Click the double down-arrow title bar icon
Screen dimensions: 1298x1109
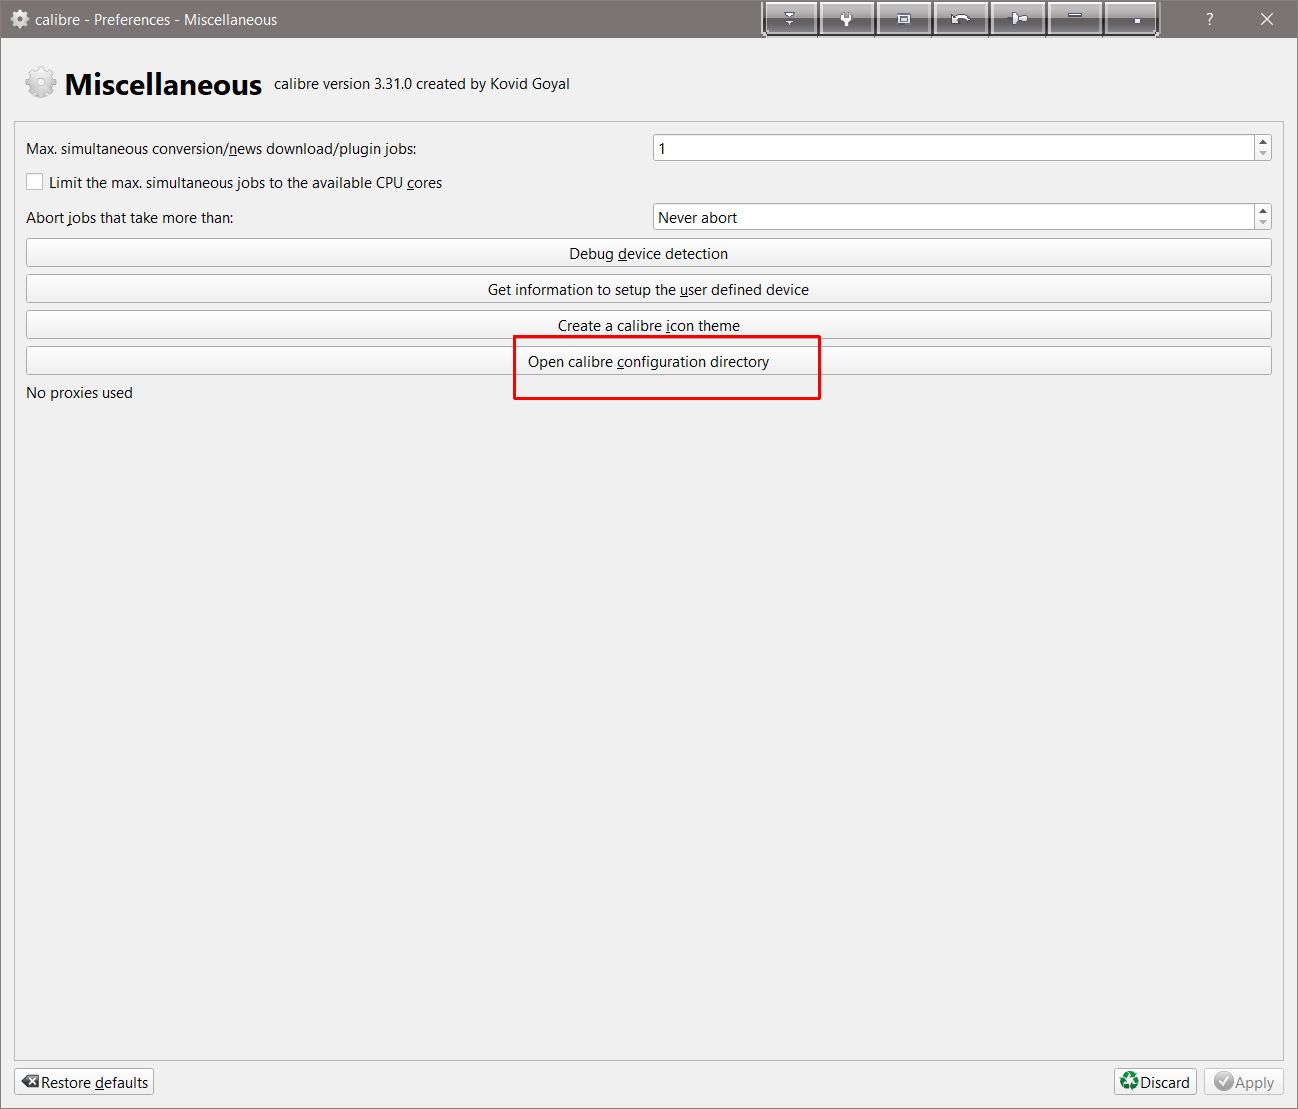790,19
